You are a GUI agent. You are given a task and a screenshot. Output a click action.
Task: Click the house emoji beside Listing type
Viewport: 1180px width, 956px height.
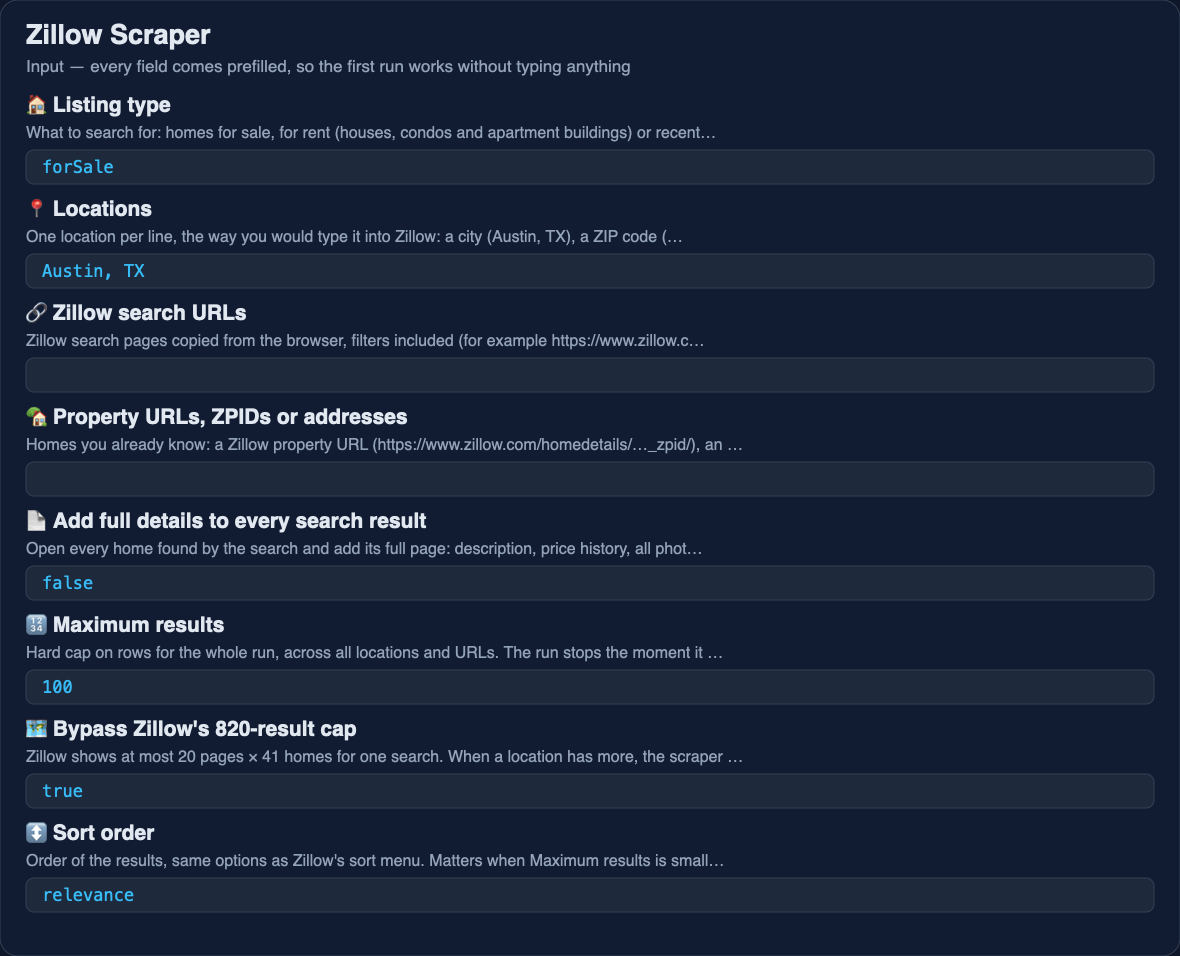point(36,105)
